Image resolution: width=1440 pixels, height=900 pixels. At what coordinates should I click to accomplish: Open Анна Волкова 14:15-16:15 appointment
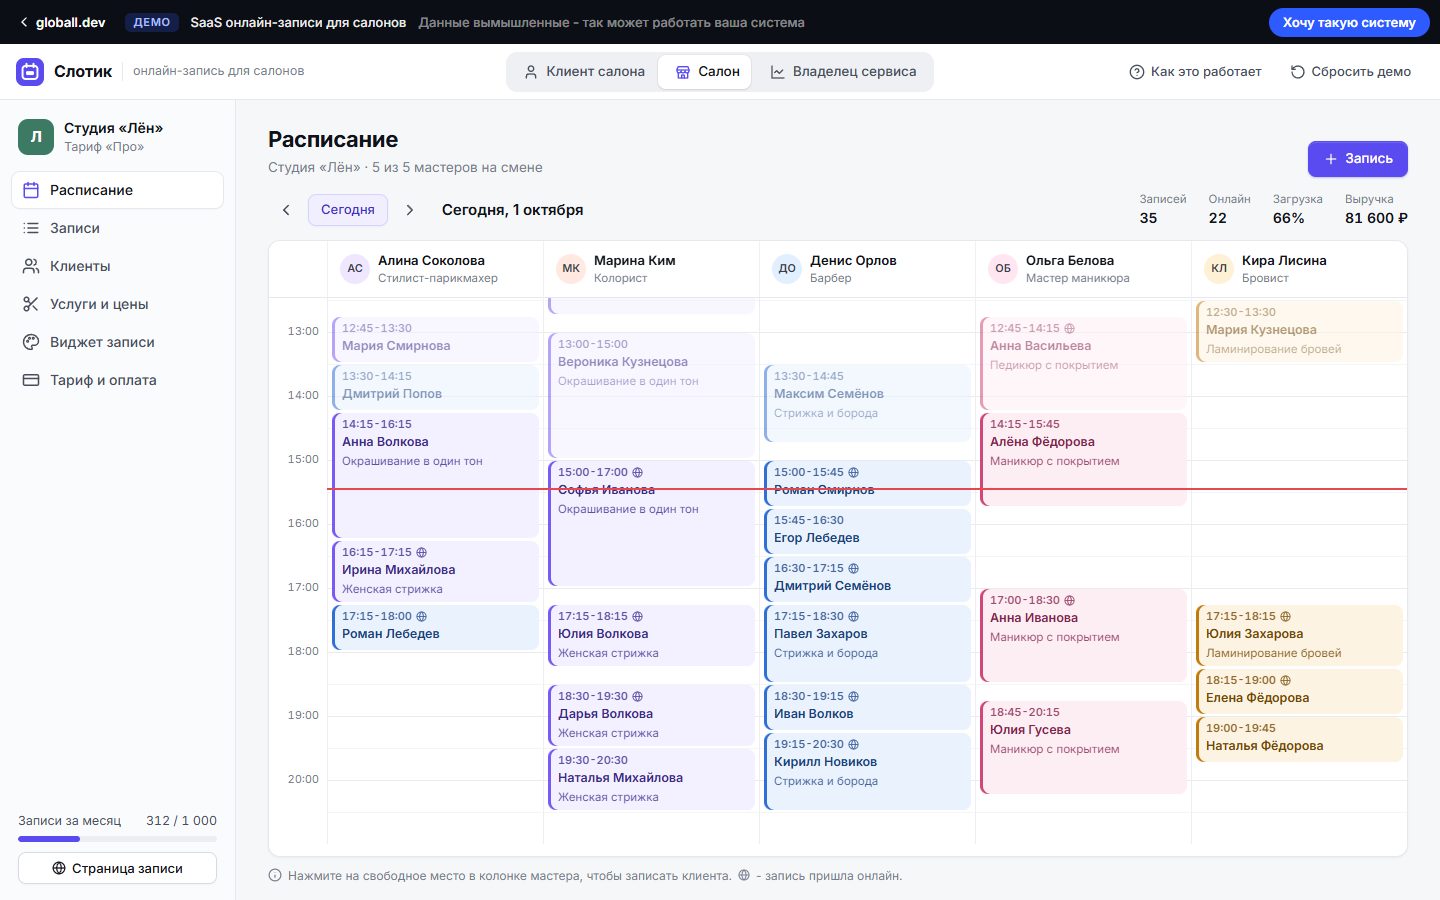pyautogui.click(x=435, y=475)
